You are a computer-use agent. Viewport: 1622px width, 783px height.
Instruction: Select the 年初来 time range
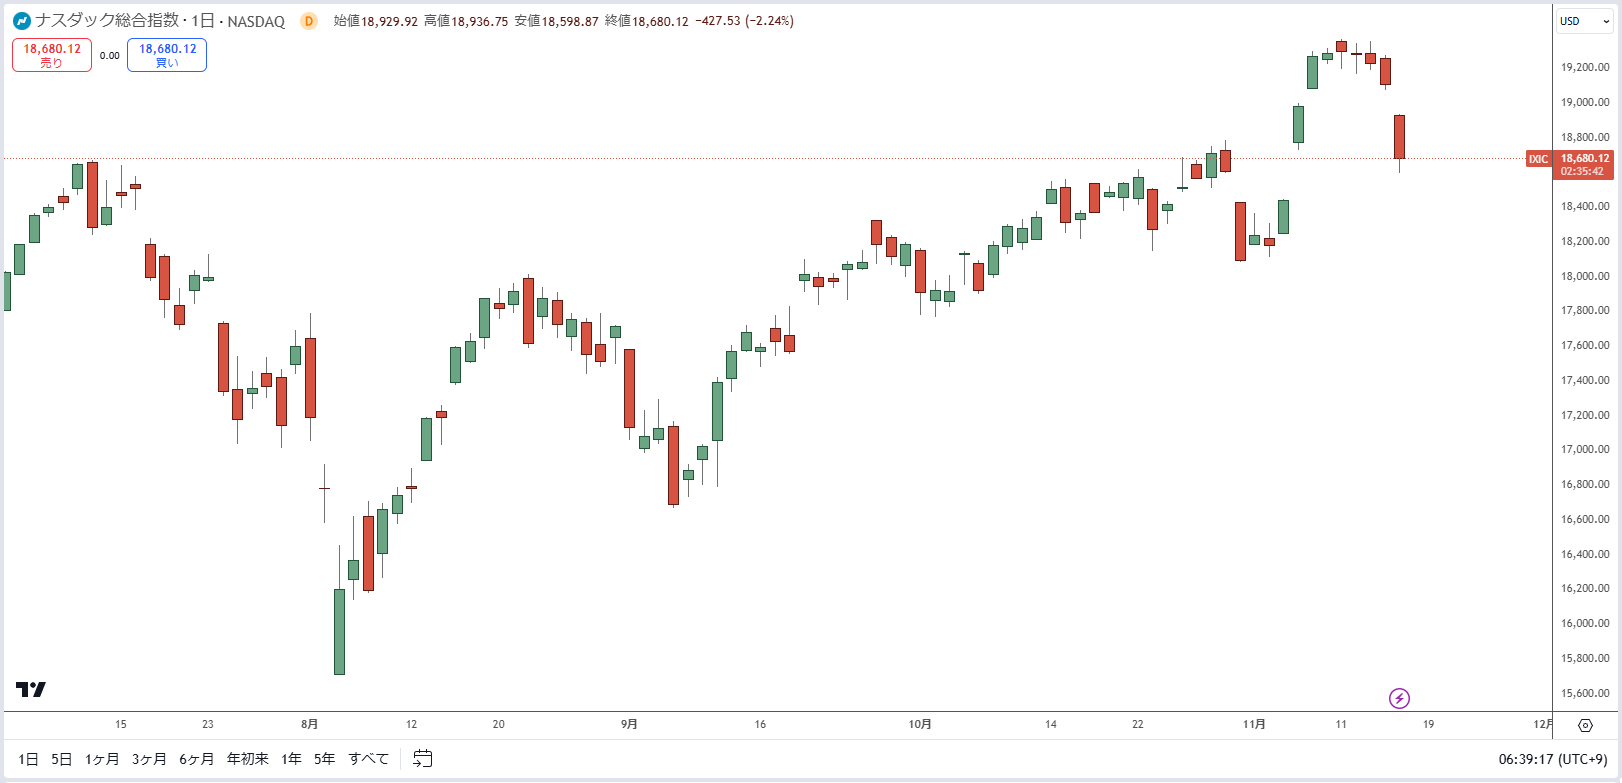(x=248, y=759)
